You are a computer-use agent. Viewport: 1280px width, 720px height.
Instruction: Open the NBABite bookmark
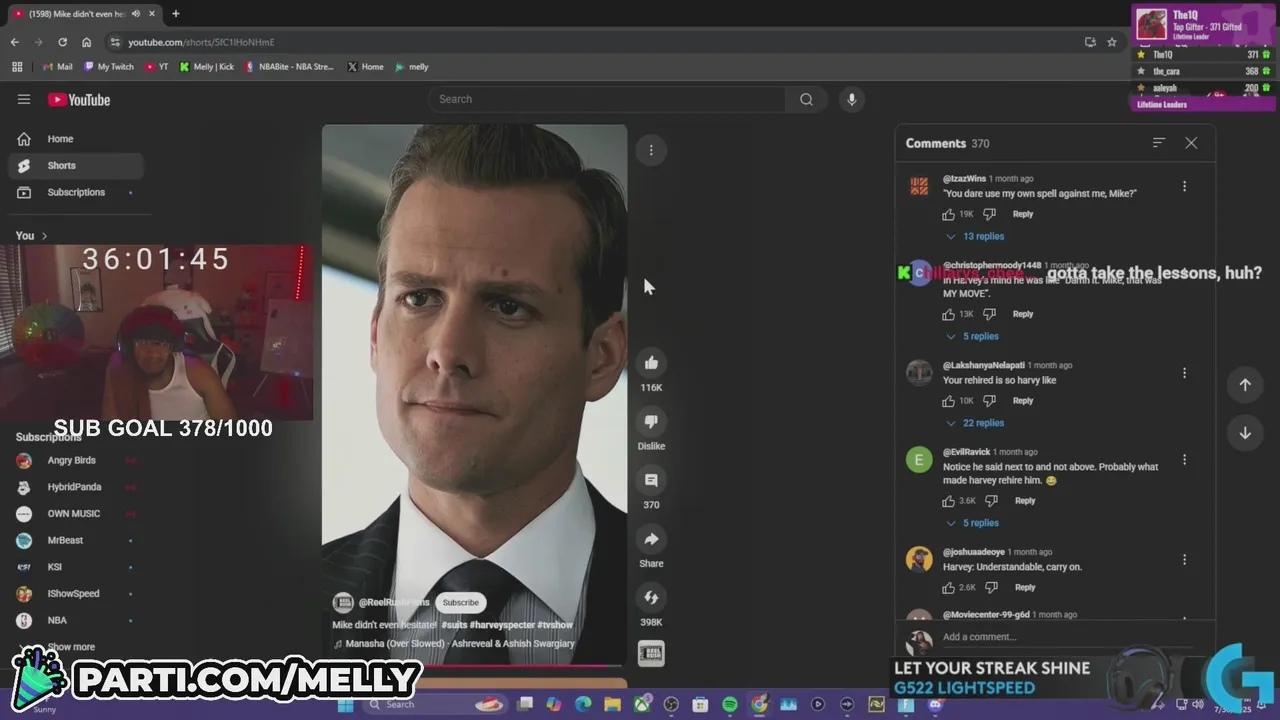(289, 67)
